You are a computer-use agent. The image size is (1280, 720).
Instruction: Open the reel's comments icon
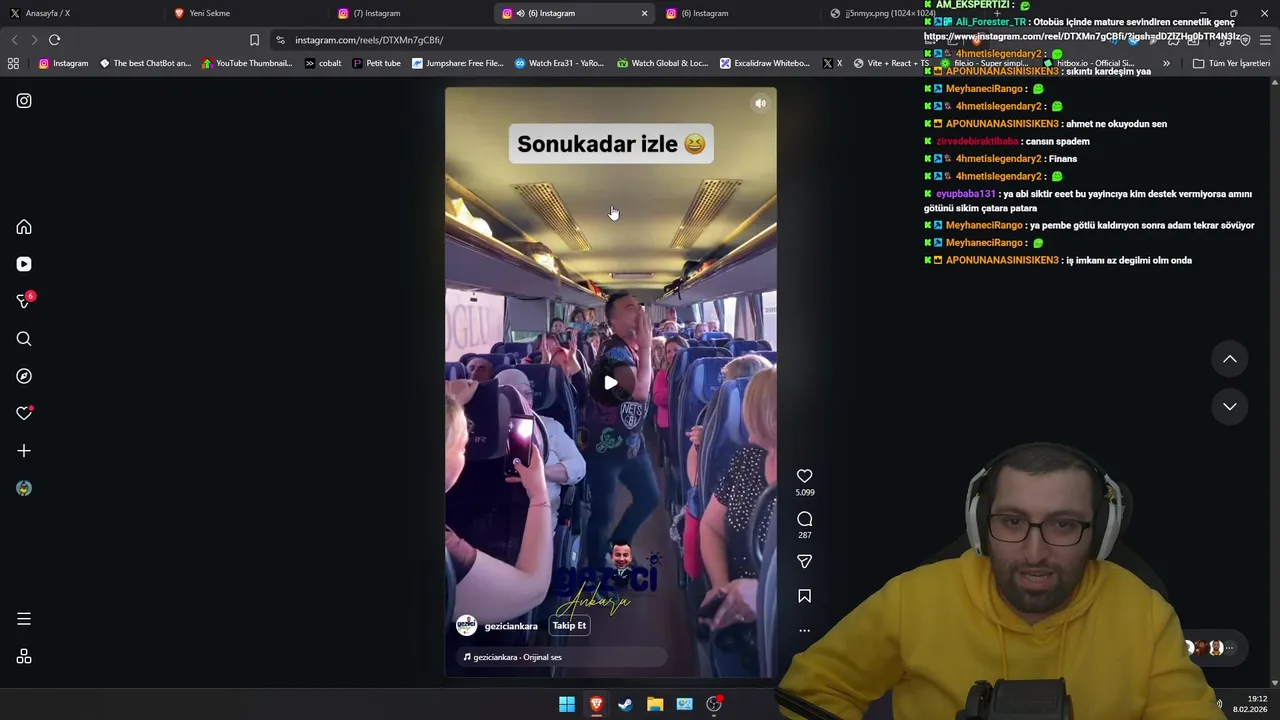804,519
